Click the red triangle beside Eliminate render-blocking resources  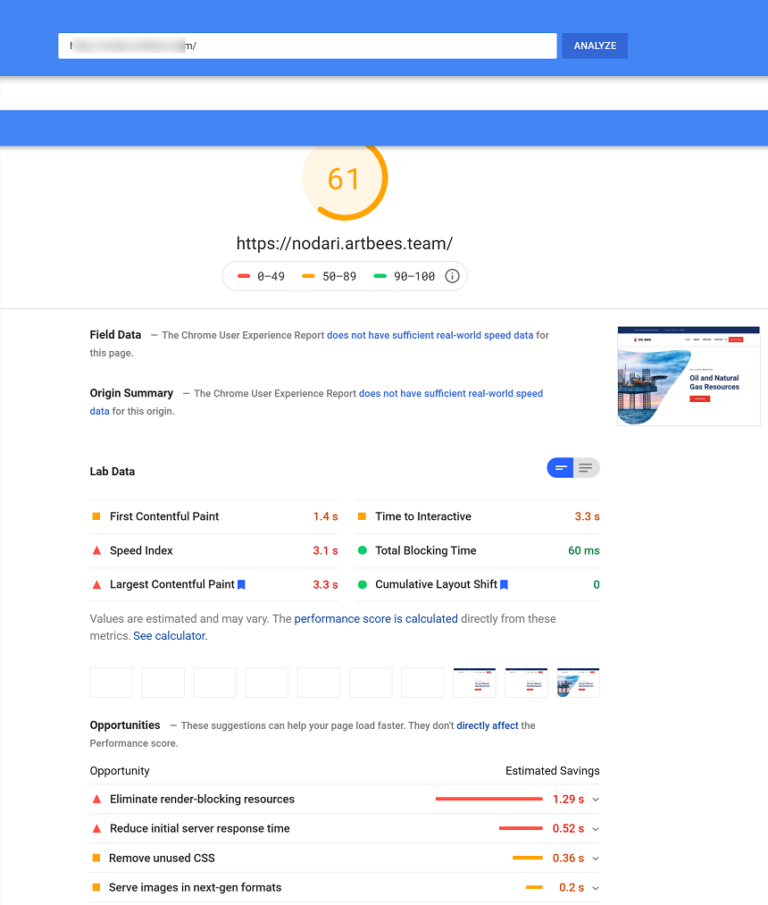click(x=97, y=800)
